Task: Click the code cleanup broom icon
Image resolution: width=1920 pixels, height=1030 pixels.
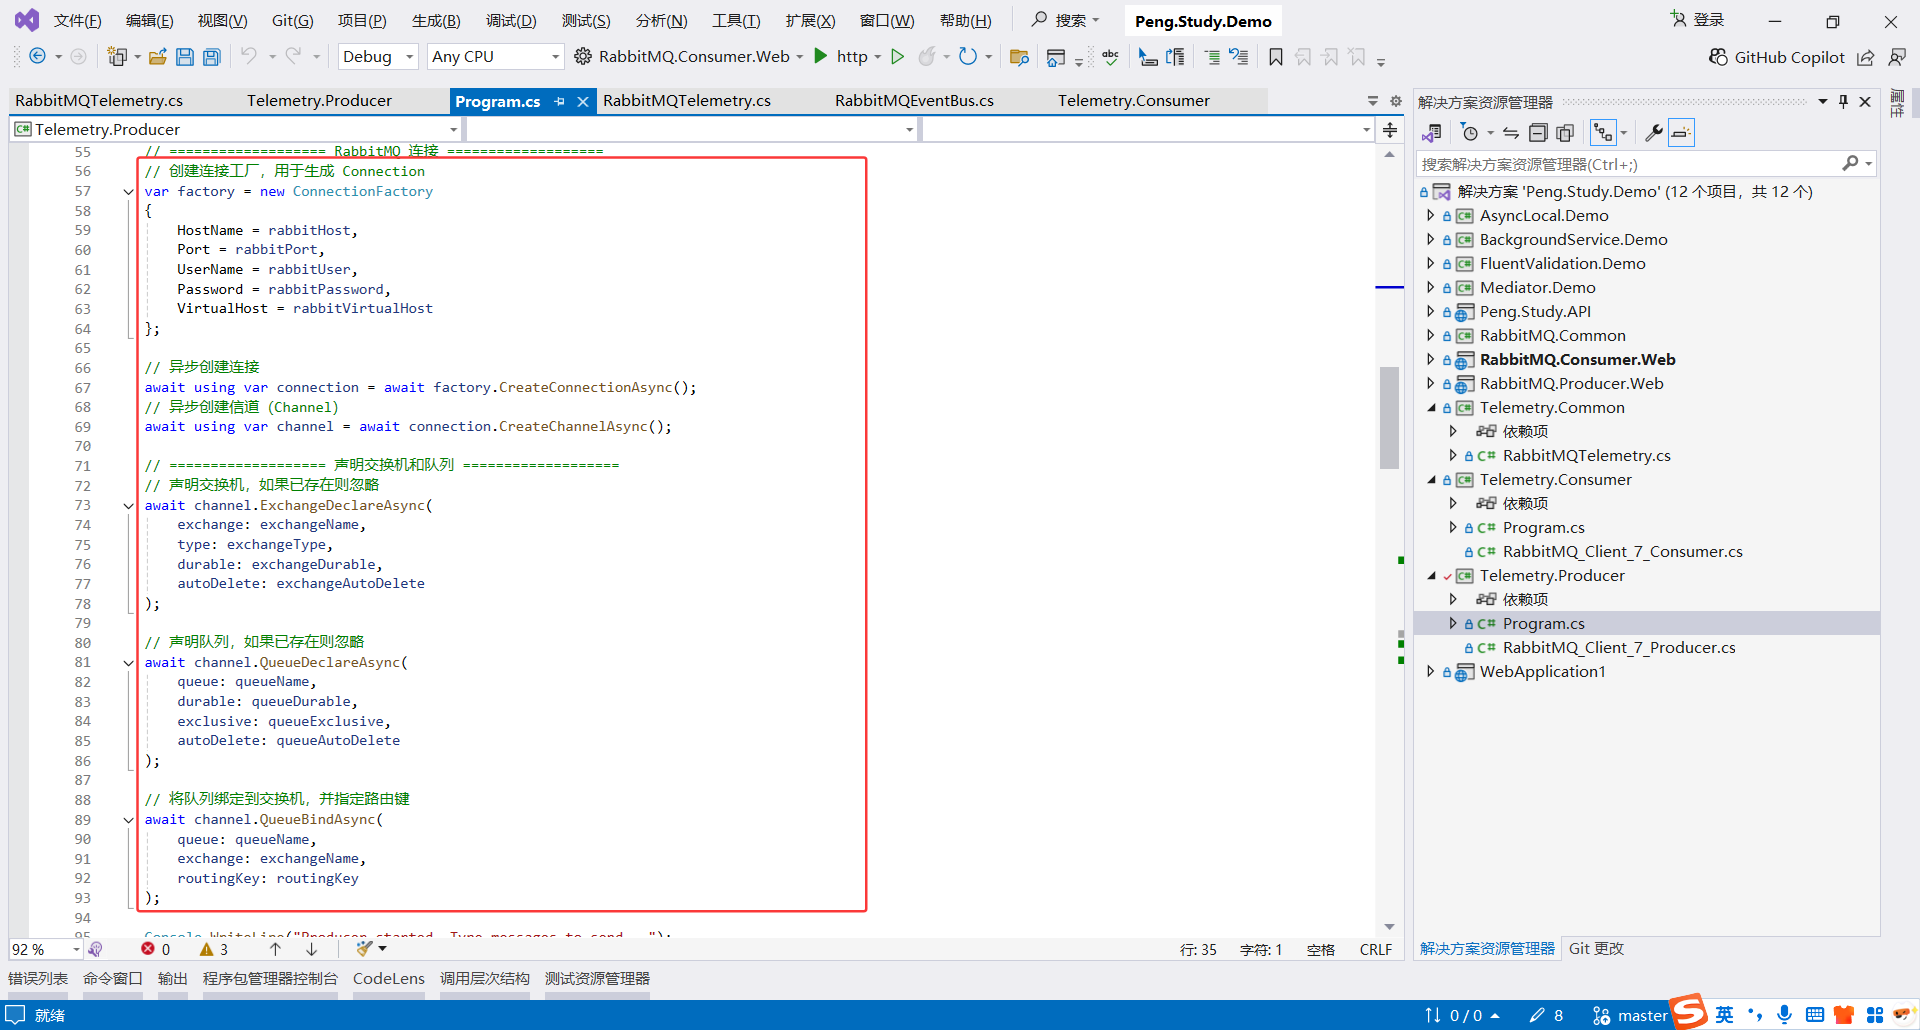Action: click(x=364, y=949)
